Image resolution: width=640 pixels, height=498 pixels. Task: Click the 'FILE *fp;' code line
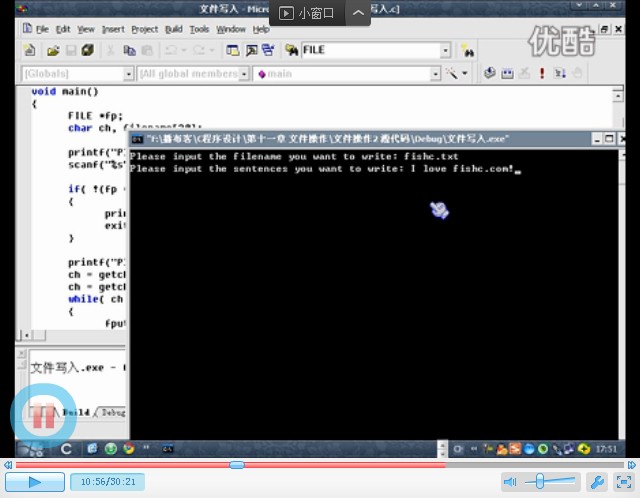pyautogui.click(x=95, y=116)
